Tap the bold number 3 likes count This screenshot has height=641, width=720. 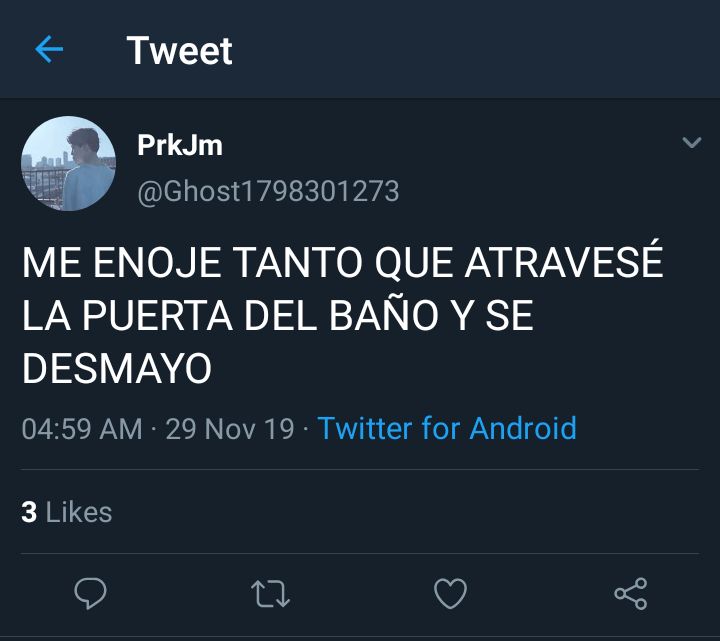tap(29, 512)
